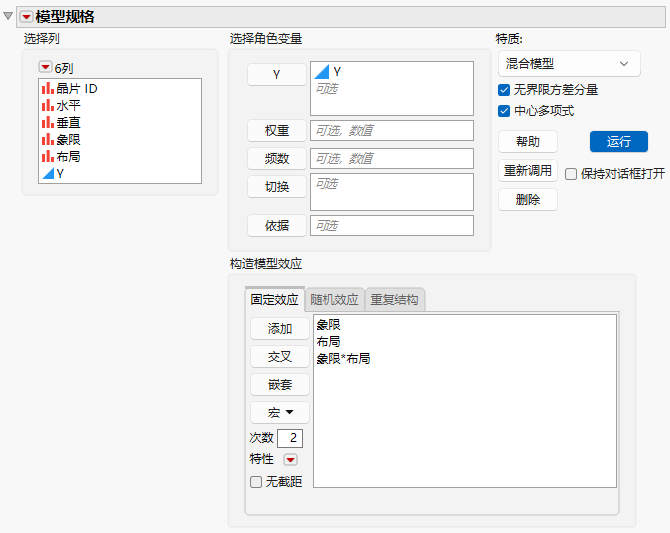The image size is (670, 533).
Task: Click the 嵌套 effect button
Action: 280,385
